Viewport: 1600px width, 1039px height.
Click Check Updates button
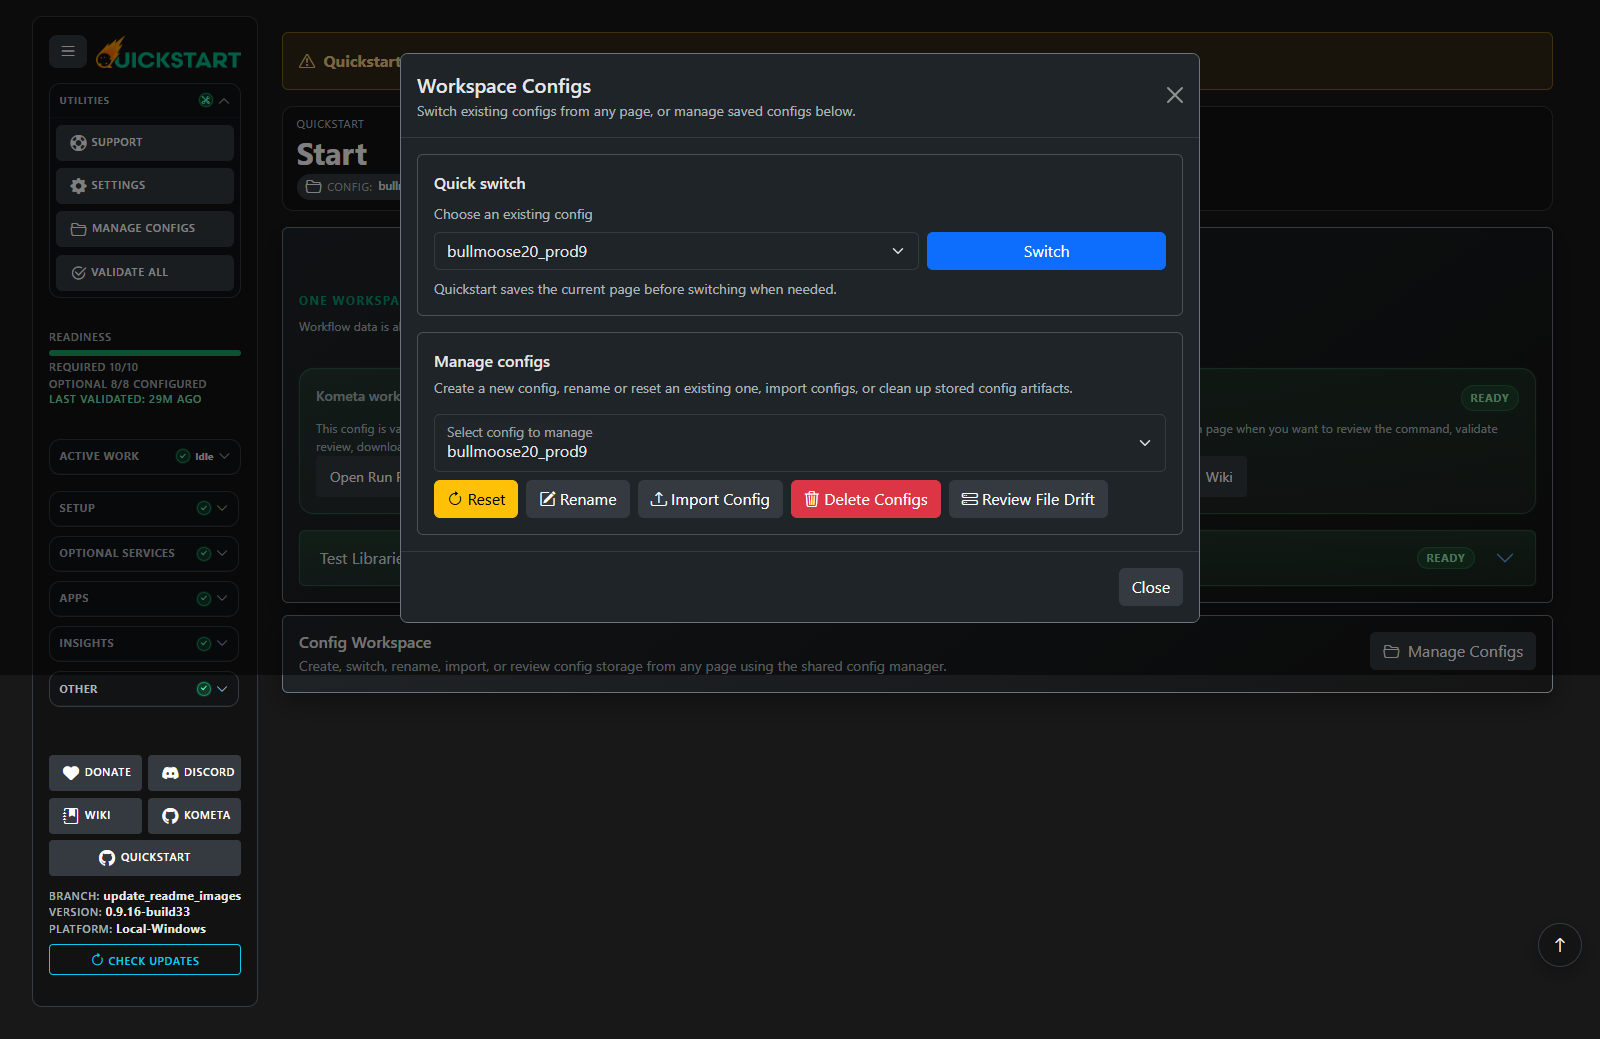(145, 960)
